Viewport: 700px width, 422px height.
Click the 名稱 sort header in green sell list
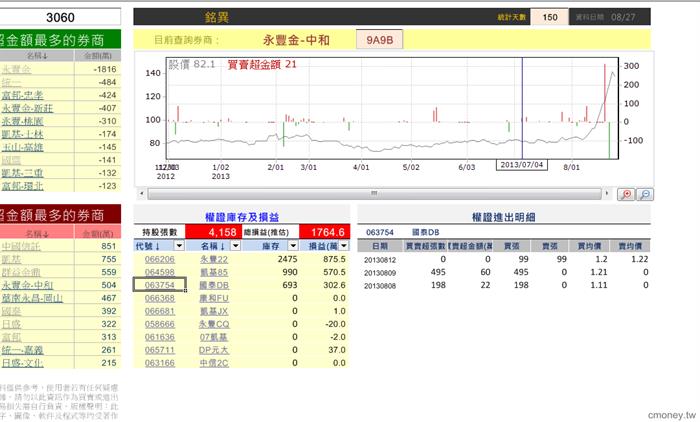coord(37,55)
